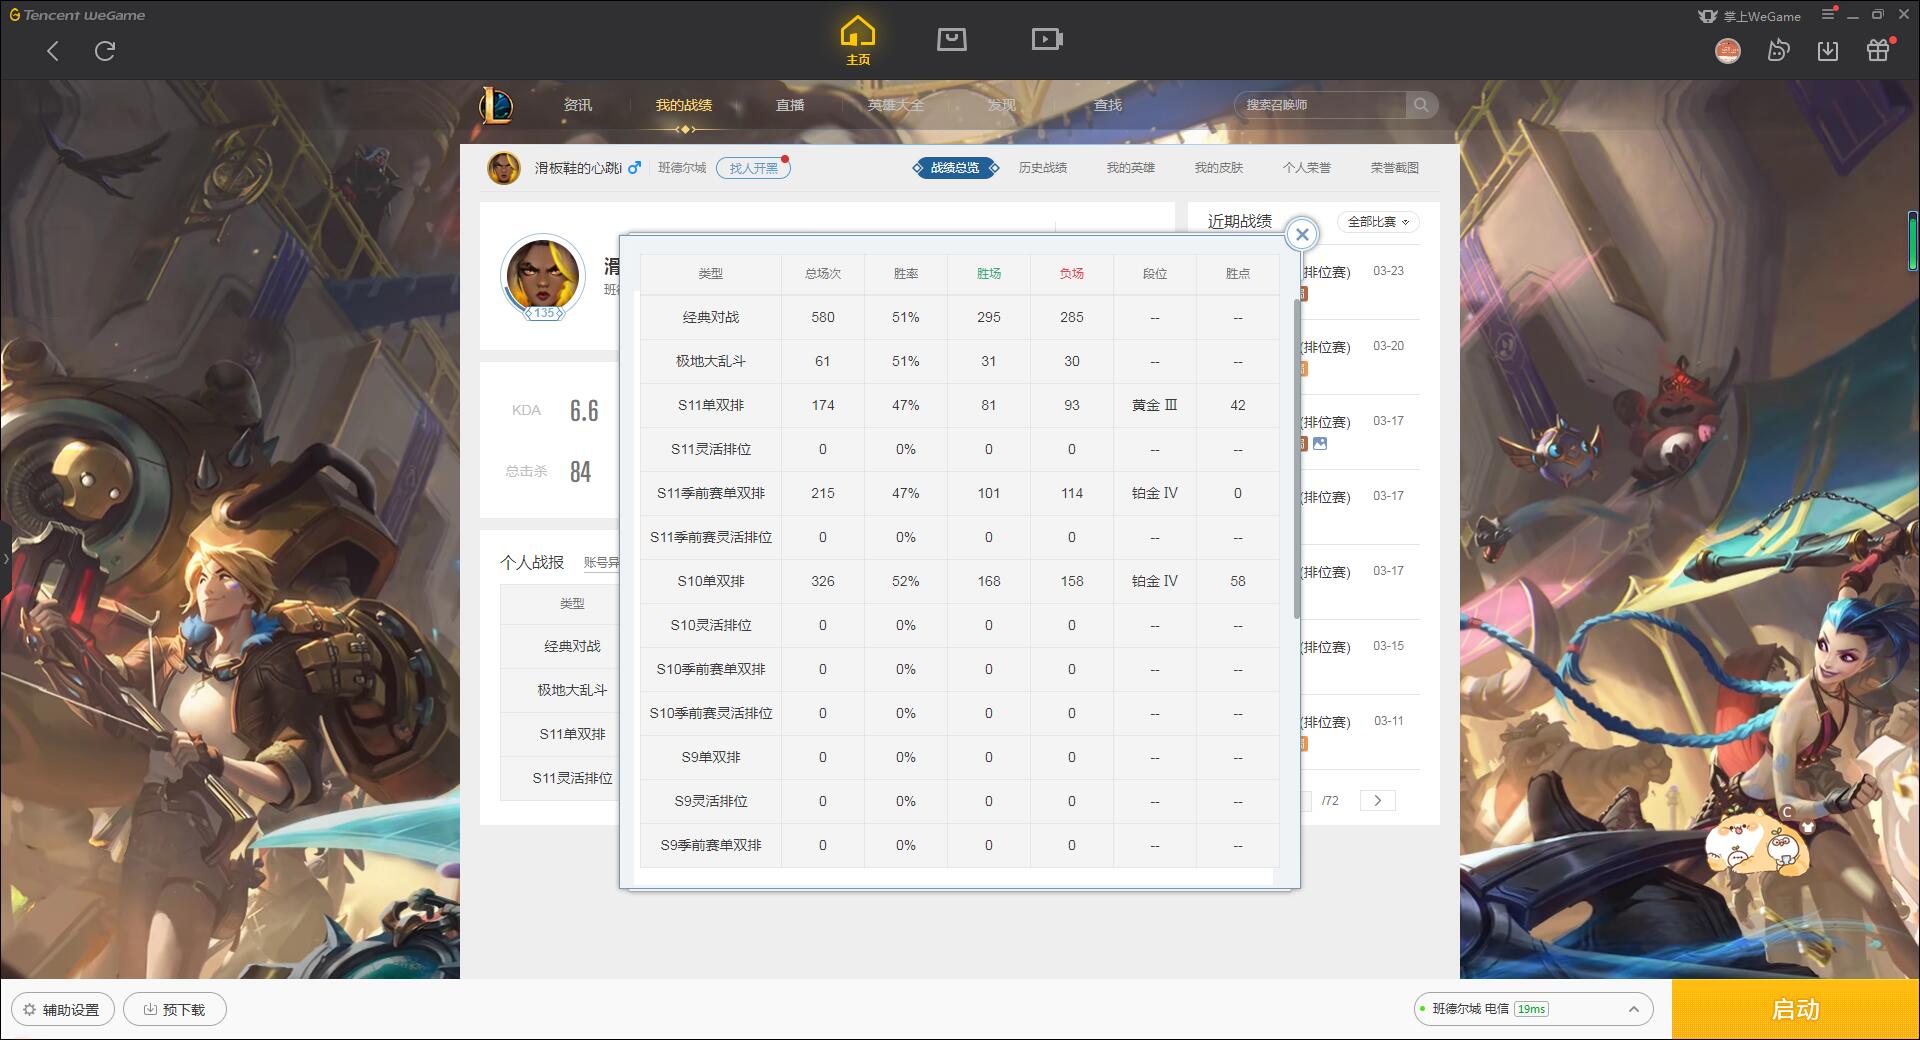Click the 个人战报 section header

[532, 563]
